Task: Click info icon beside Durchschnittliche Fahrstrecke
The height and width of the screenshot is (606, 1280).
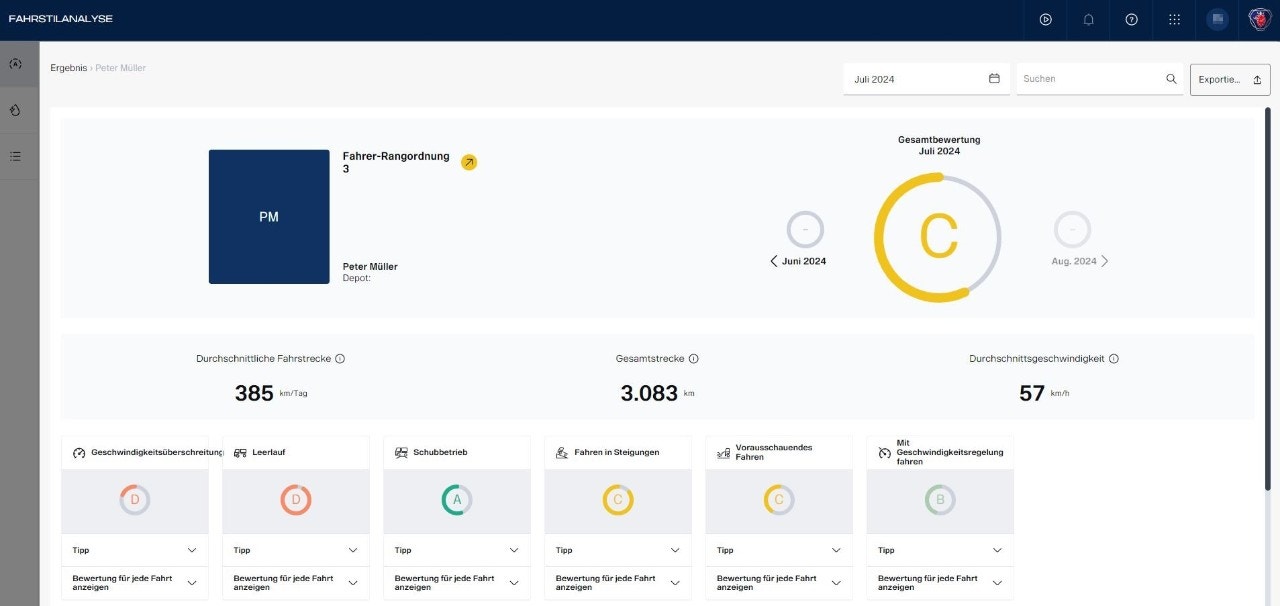Action: pos(340,359)
